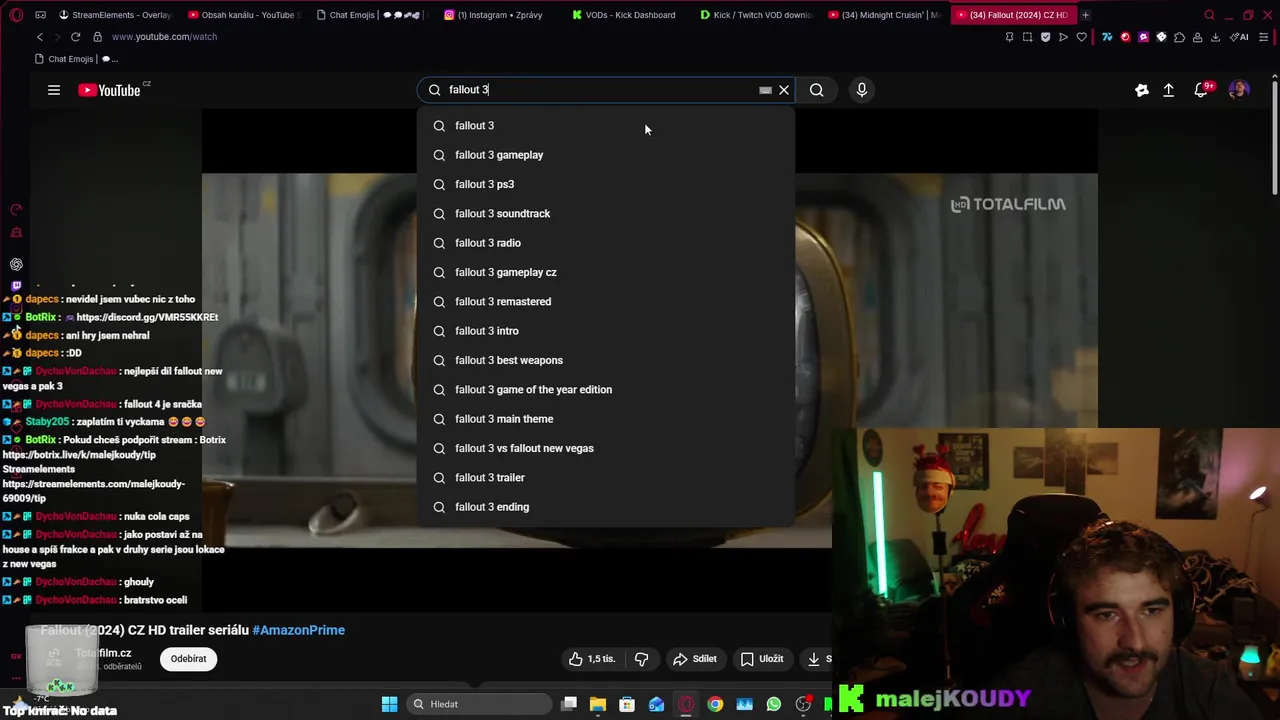The height and width of the screenshot is (720, 1280).
Task: Open streamelements.com tip link in chat
Action: point(93,491)
